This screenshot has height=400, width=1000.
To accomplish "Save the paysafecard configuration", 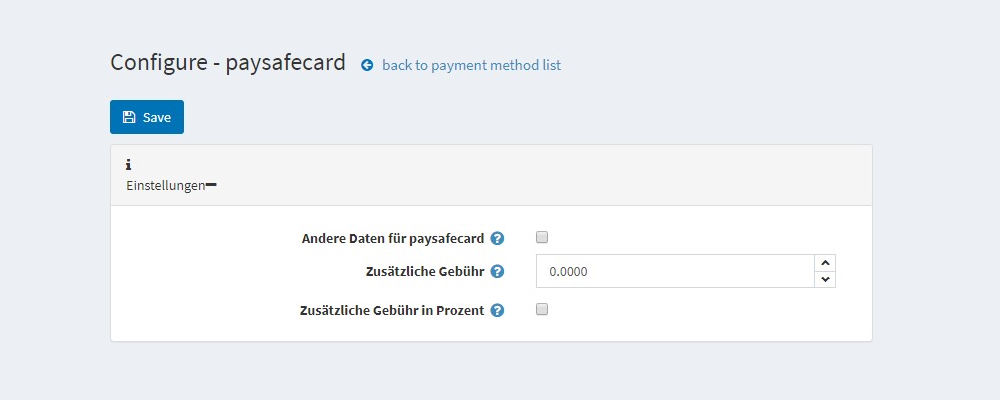I will [x=147, y=117].
